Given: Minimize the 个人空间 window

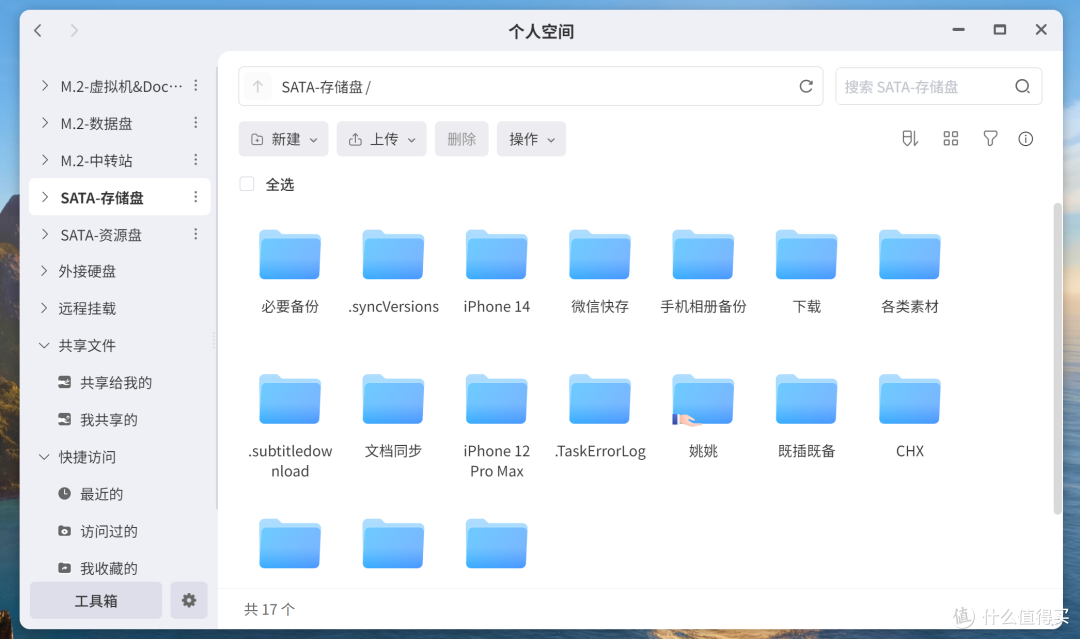Looking at the screenshot, I should [x=958, y=30].
